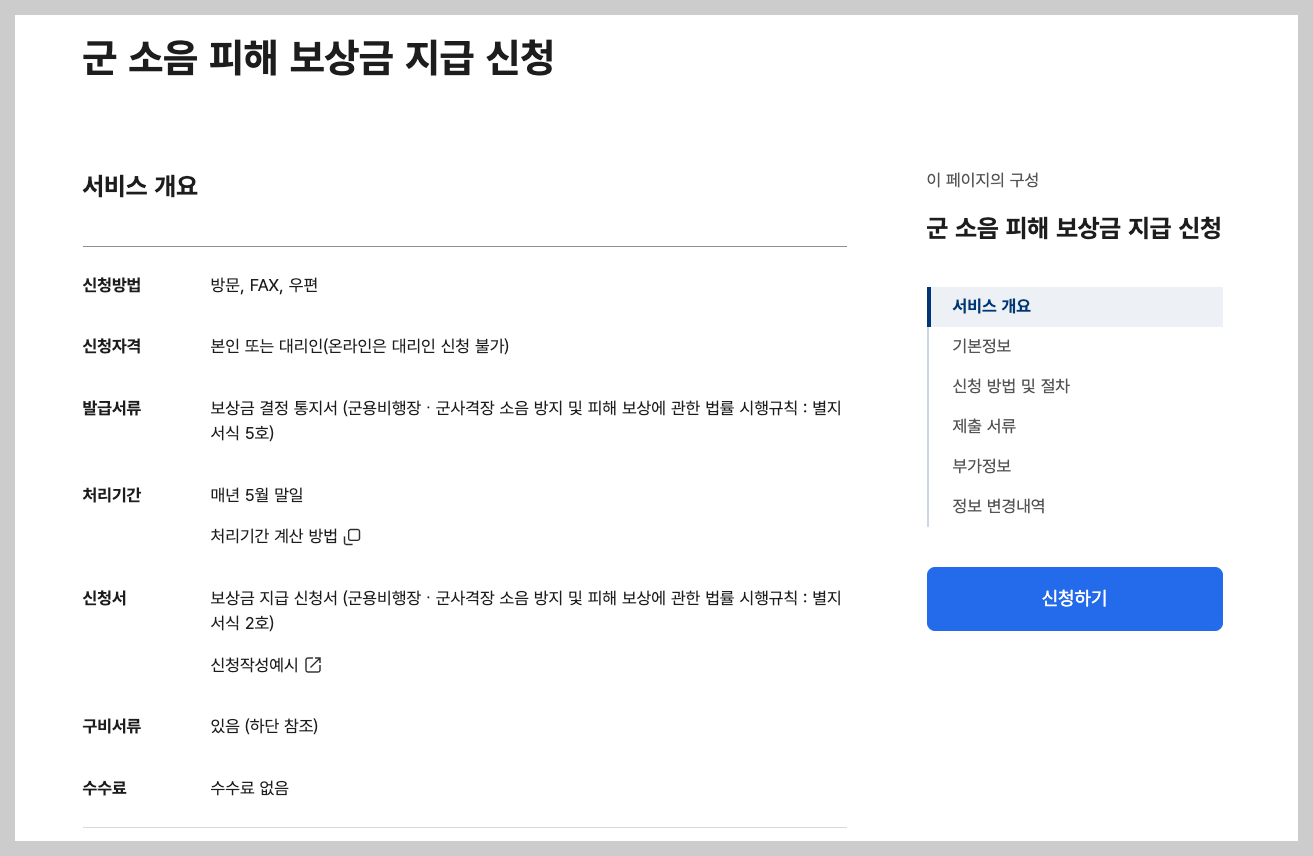
Task: Click the 처리기간 row heading
Action: click(x=111, y=494)
